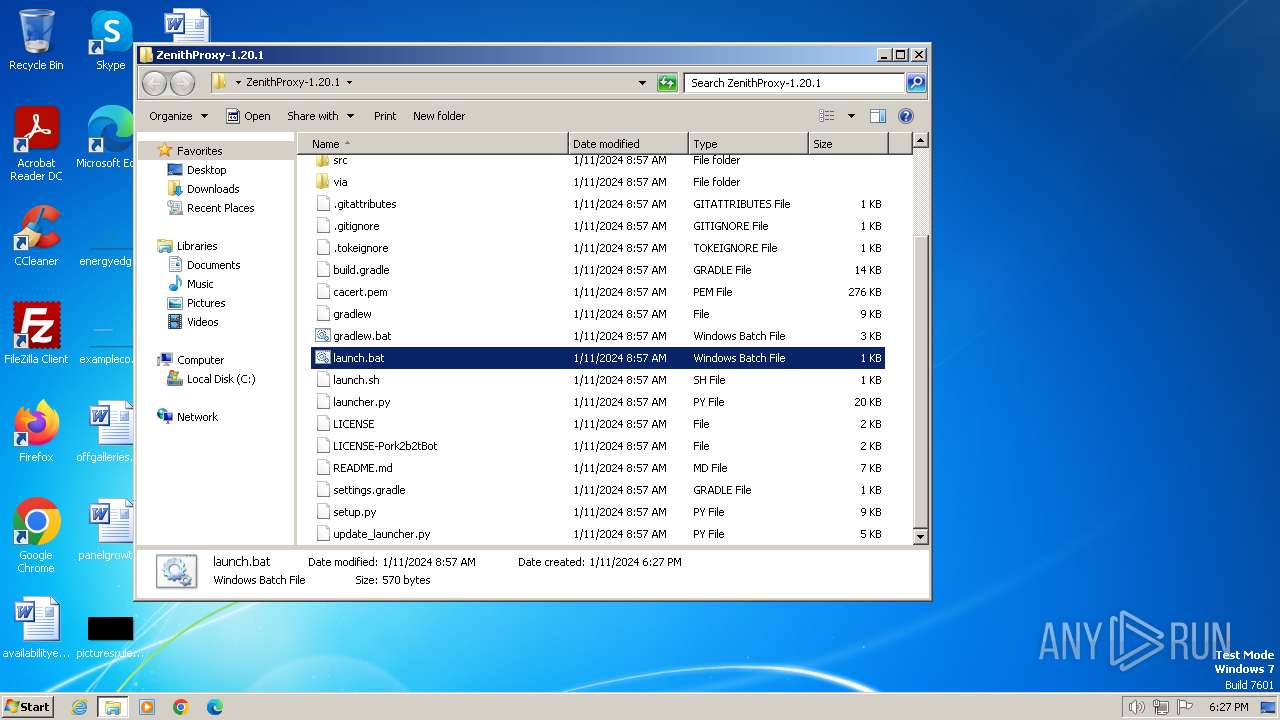Sort by Date modified column header
This screenshot has width=1280, height=720.
pos(628,144)
